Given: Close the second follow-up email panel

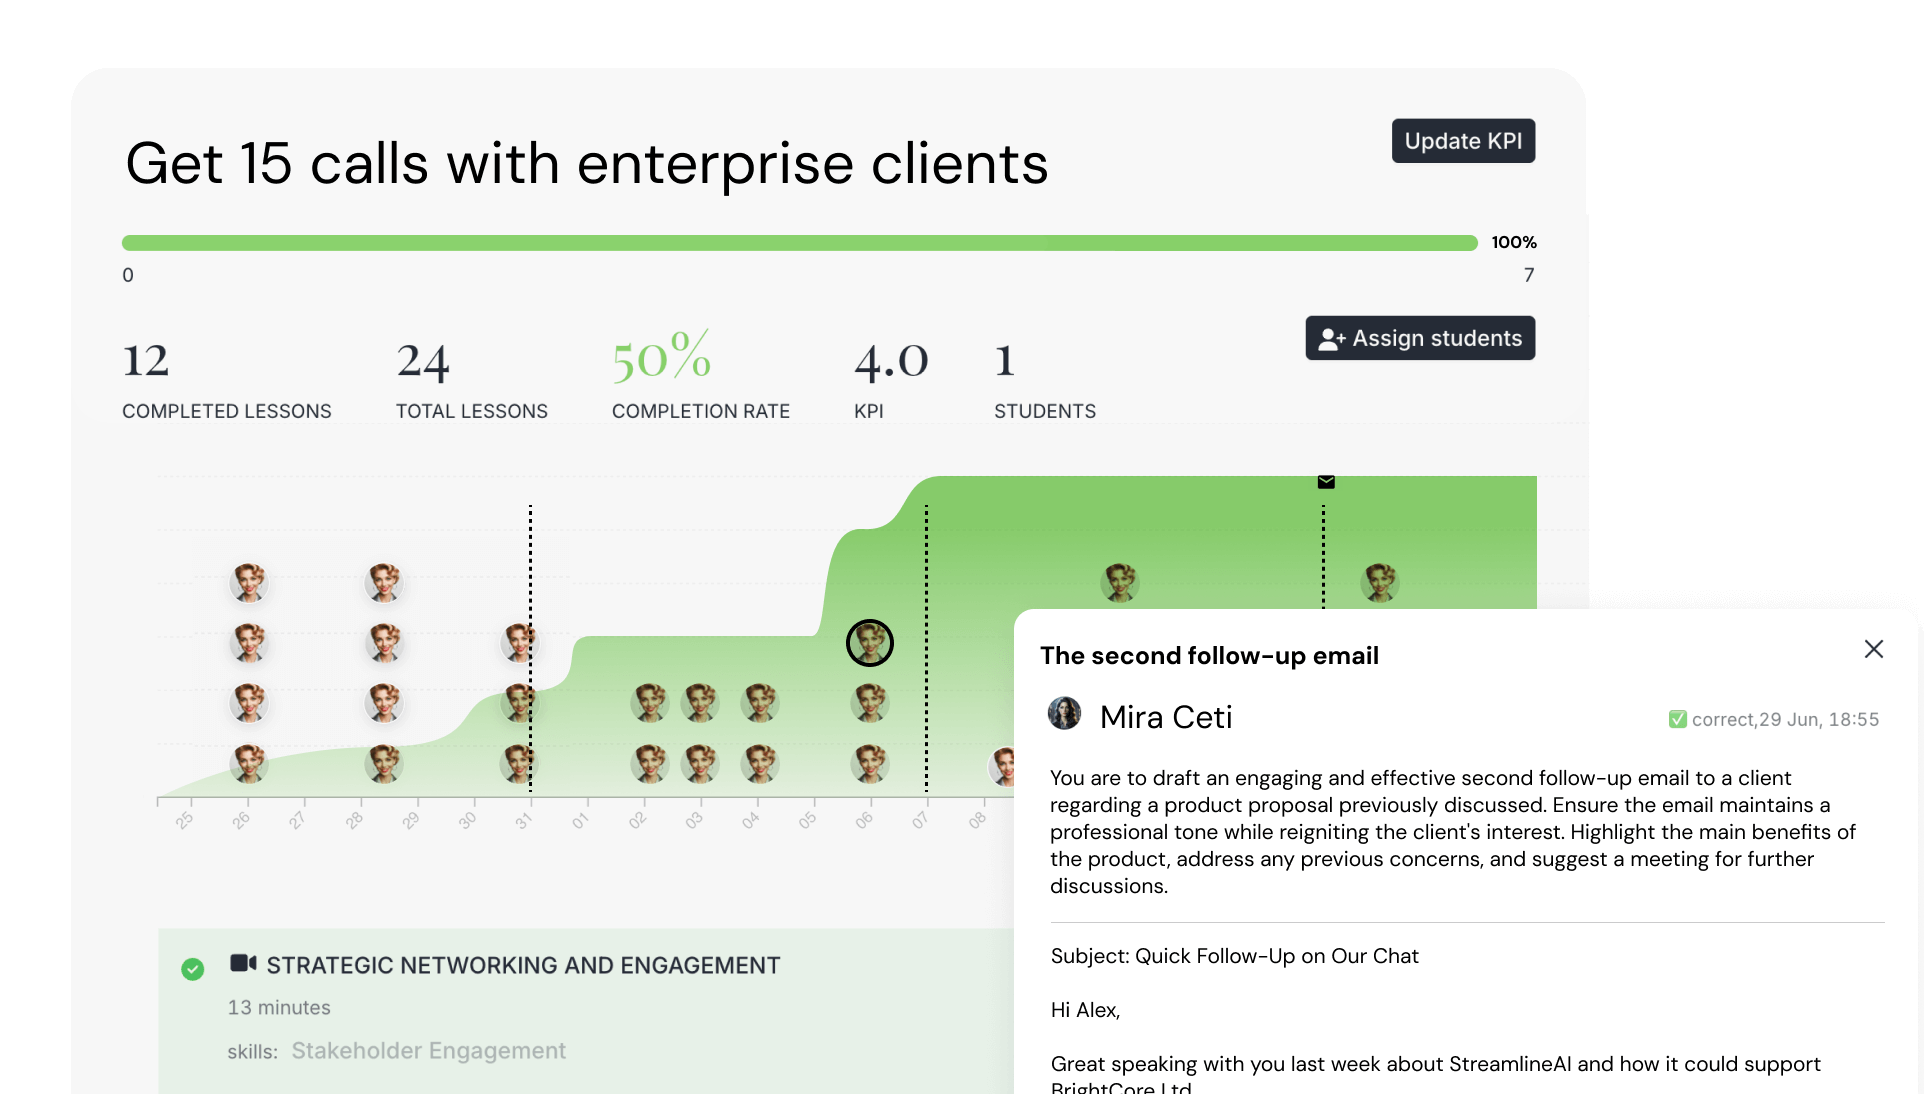Looking at the screenshot, I should click(1874, 649).
